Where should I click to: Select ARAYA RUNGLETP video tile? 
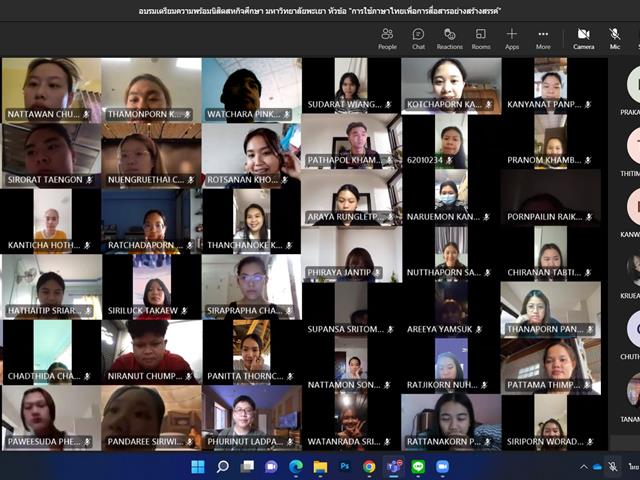pos(351,198)
